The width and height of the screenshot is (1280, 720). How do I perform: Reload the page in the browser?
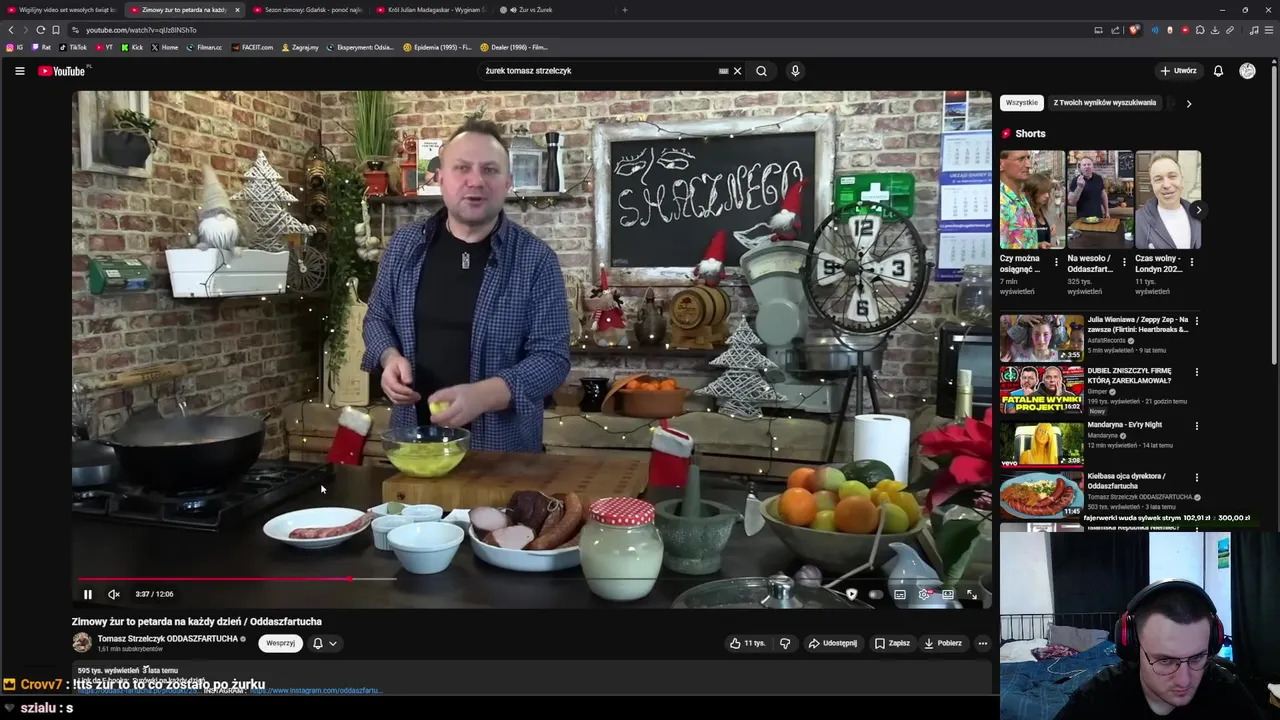pos(40,30)
